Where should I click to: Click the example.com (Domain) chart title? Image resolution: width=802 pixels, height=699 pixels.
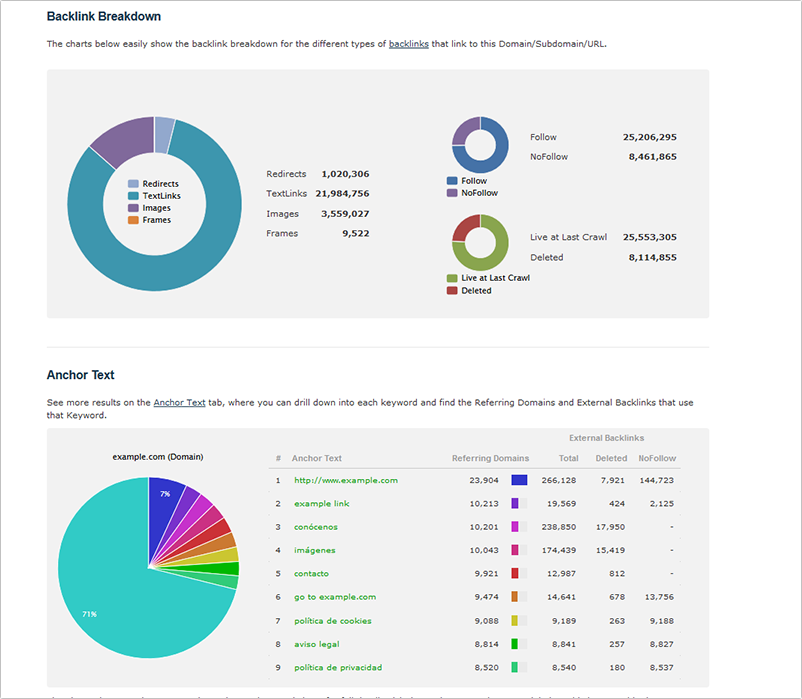click(158, 457)
